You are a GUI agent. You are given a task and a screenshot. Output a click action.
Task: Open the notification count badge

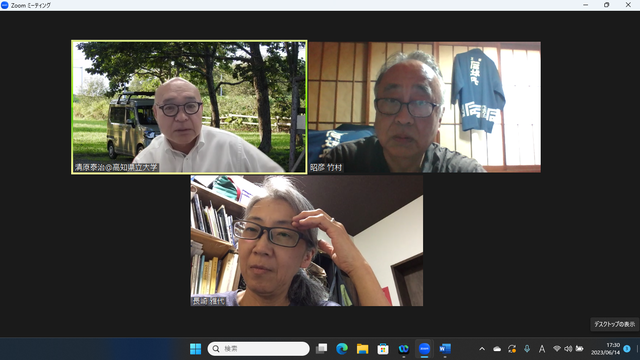click(x=627, y=349)
